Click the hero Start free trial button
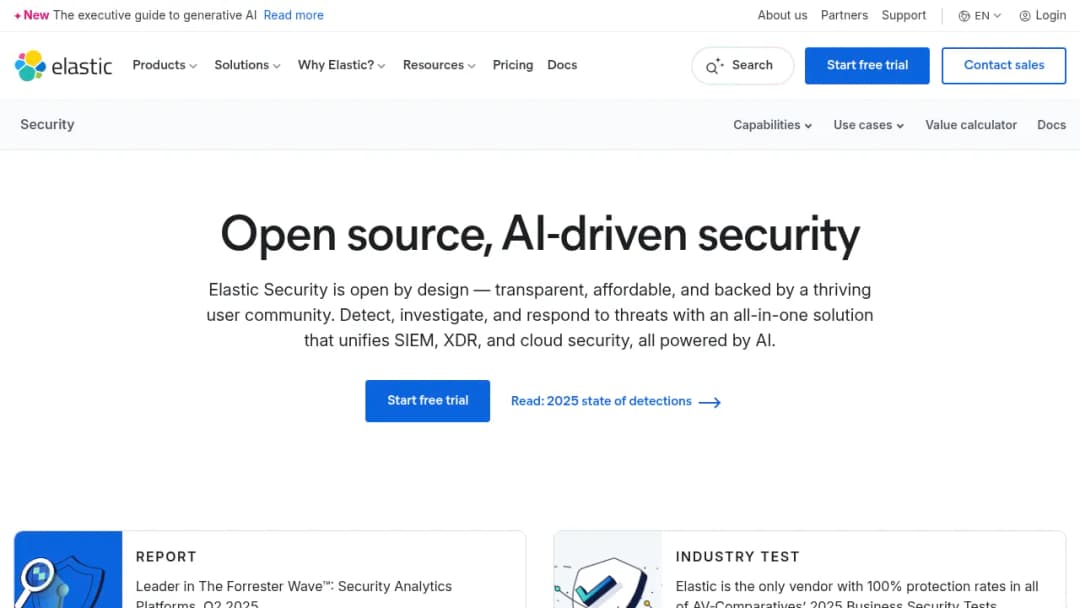The height and width of the screenshot is (608, 1080). (x=428, y=401)
